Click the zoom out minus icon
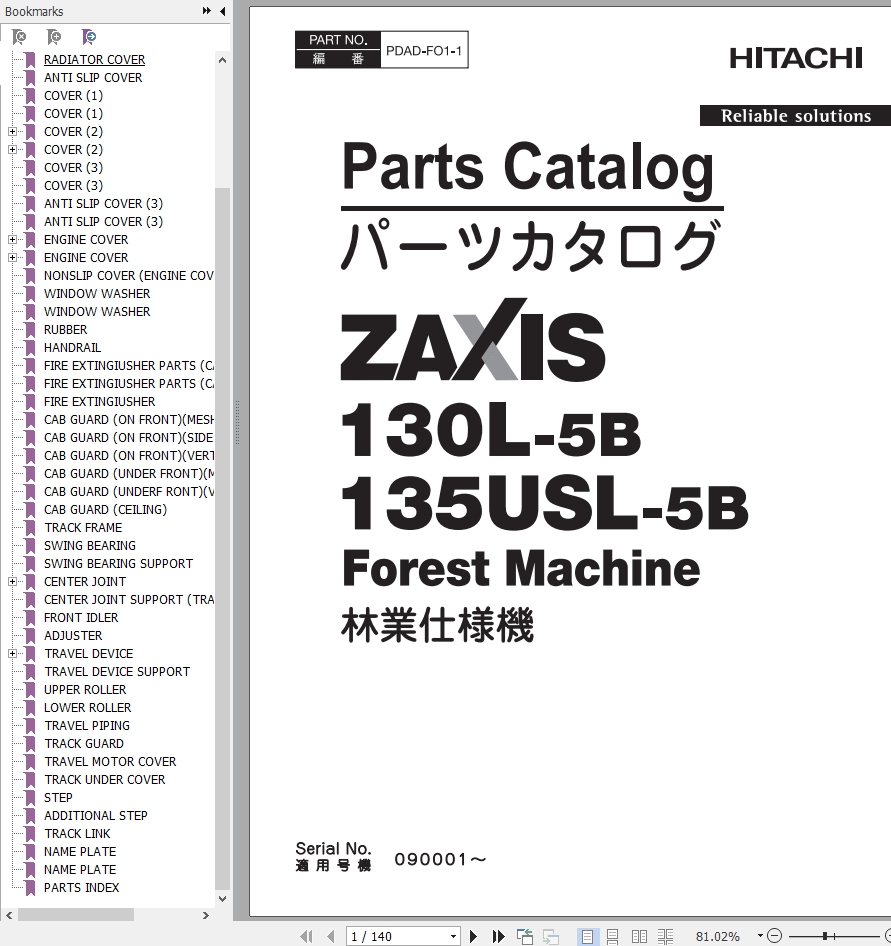The width and height of the screenshot is (891, 946). 775,936
